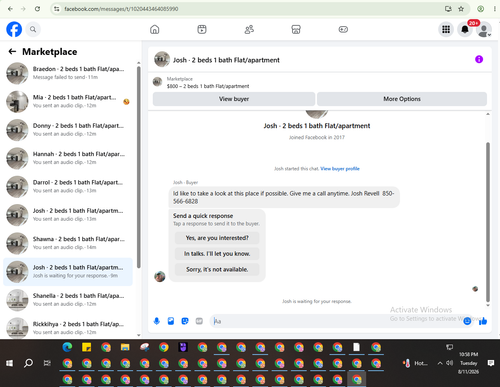Open Darrol's apartment conversation
500x387 pixels.
(x=68, y=186)
